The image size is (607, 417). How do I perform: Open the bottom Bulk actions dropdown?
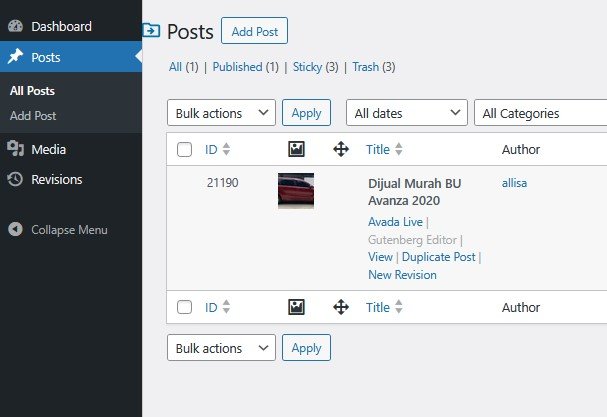tap(221, 348)
